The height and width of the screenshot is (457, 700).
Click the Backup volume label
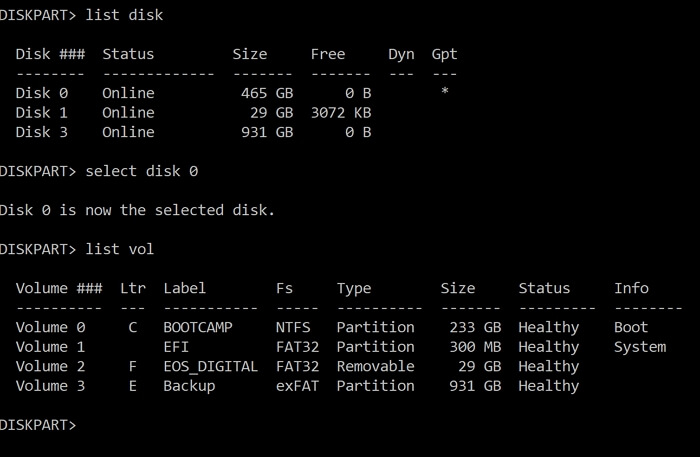click(189, 386)
